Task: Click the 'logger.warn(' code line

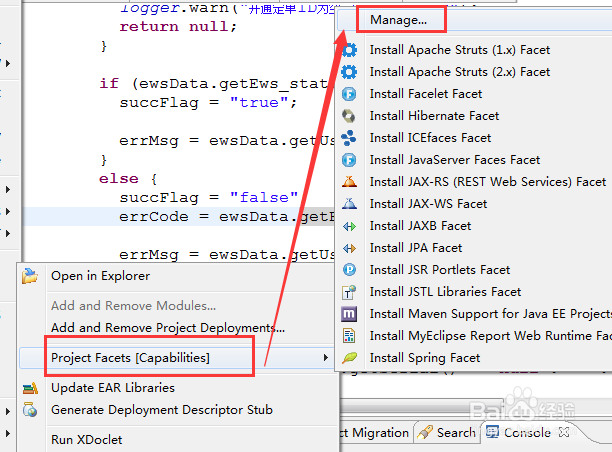Action: tap(226, 8)
